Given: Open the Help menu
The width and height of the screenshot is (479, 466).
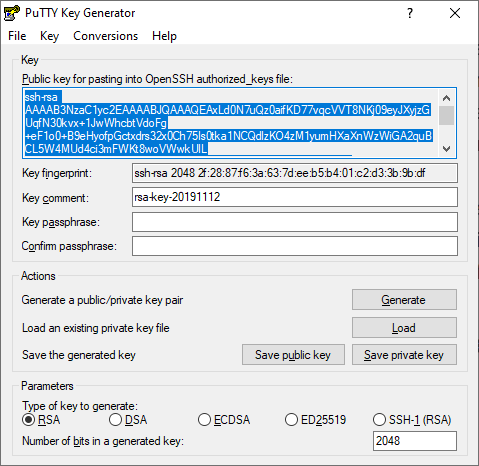Looking at the screenshot, I should [164, 36].
